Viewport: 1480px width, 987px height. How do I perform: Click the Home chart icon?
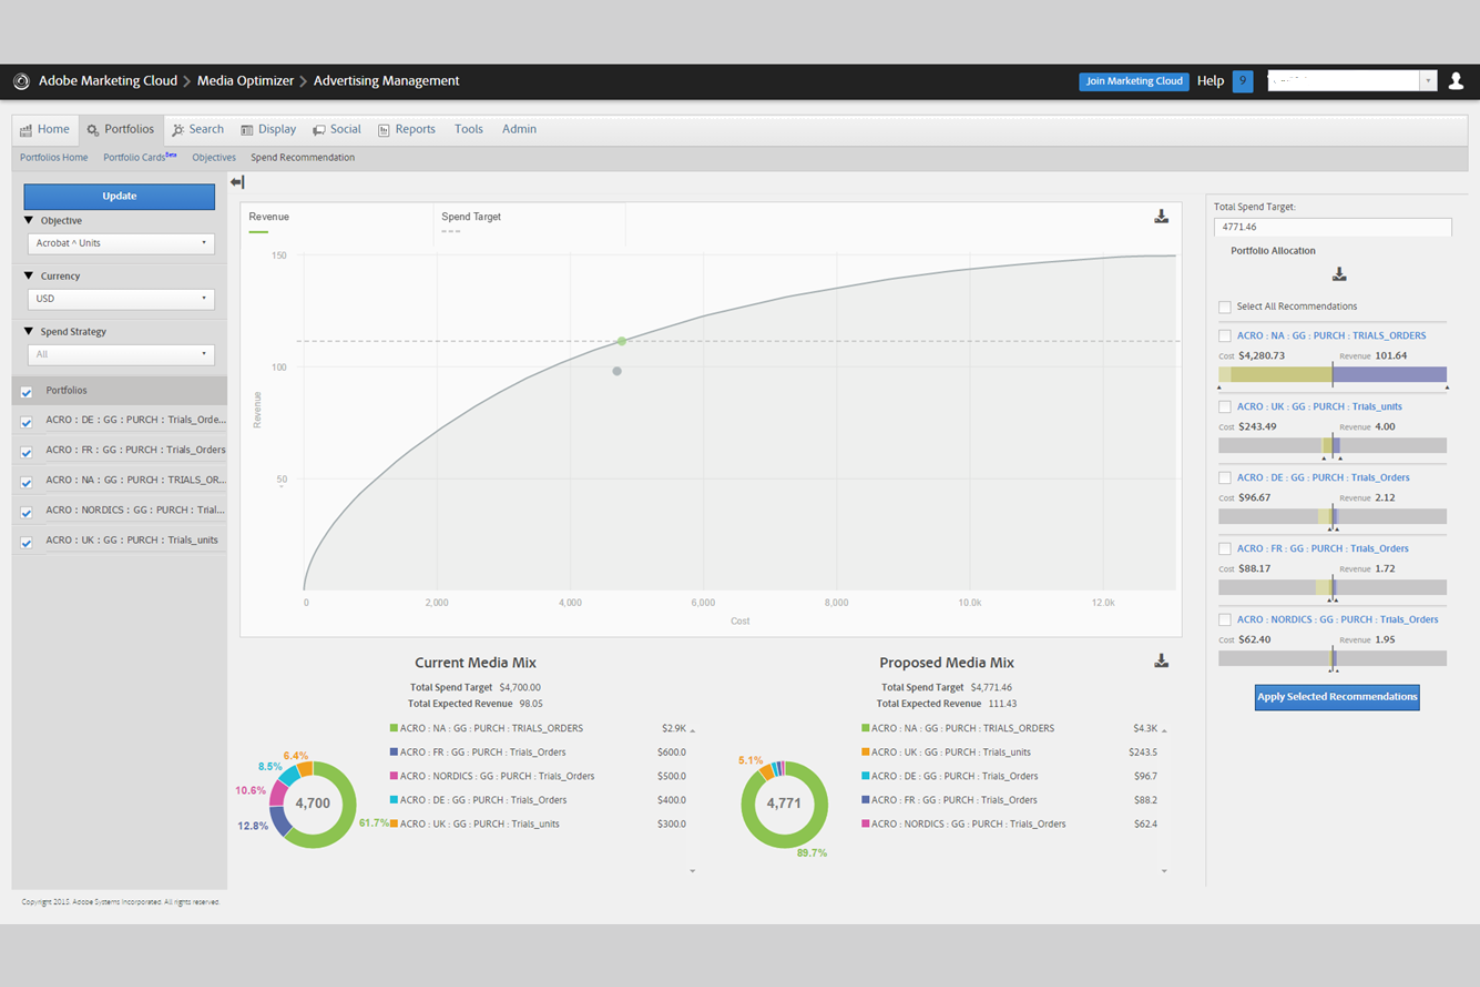[26, 130]
